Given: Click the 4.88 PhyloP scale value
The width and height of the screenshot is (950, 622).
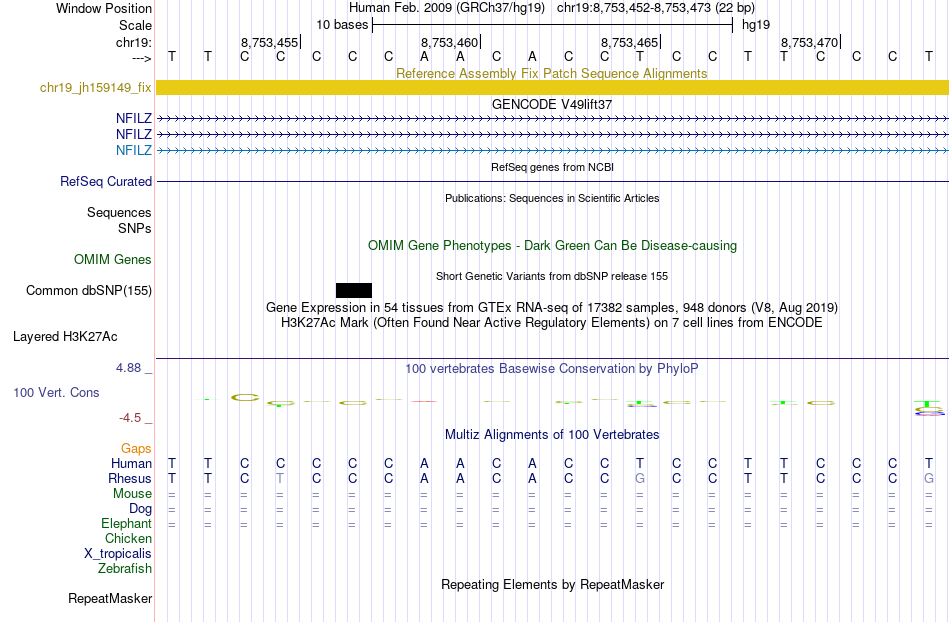Looking at the screenshot, I should click(x=128, y=368).
